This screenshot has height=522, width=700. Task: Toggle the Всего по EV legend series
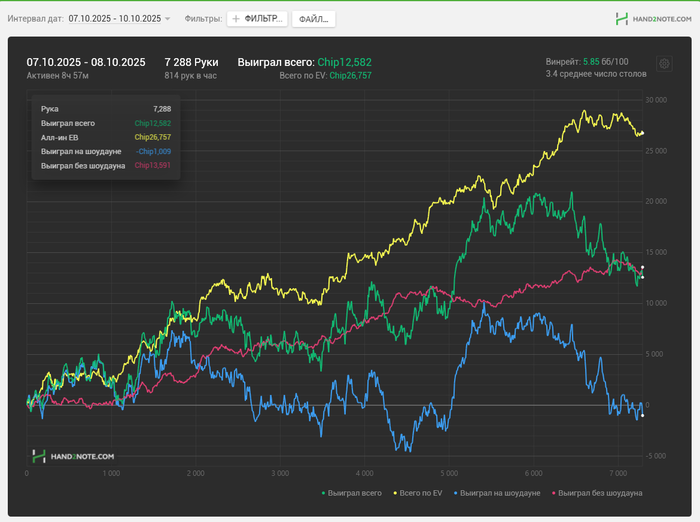[418, 493]
